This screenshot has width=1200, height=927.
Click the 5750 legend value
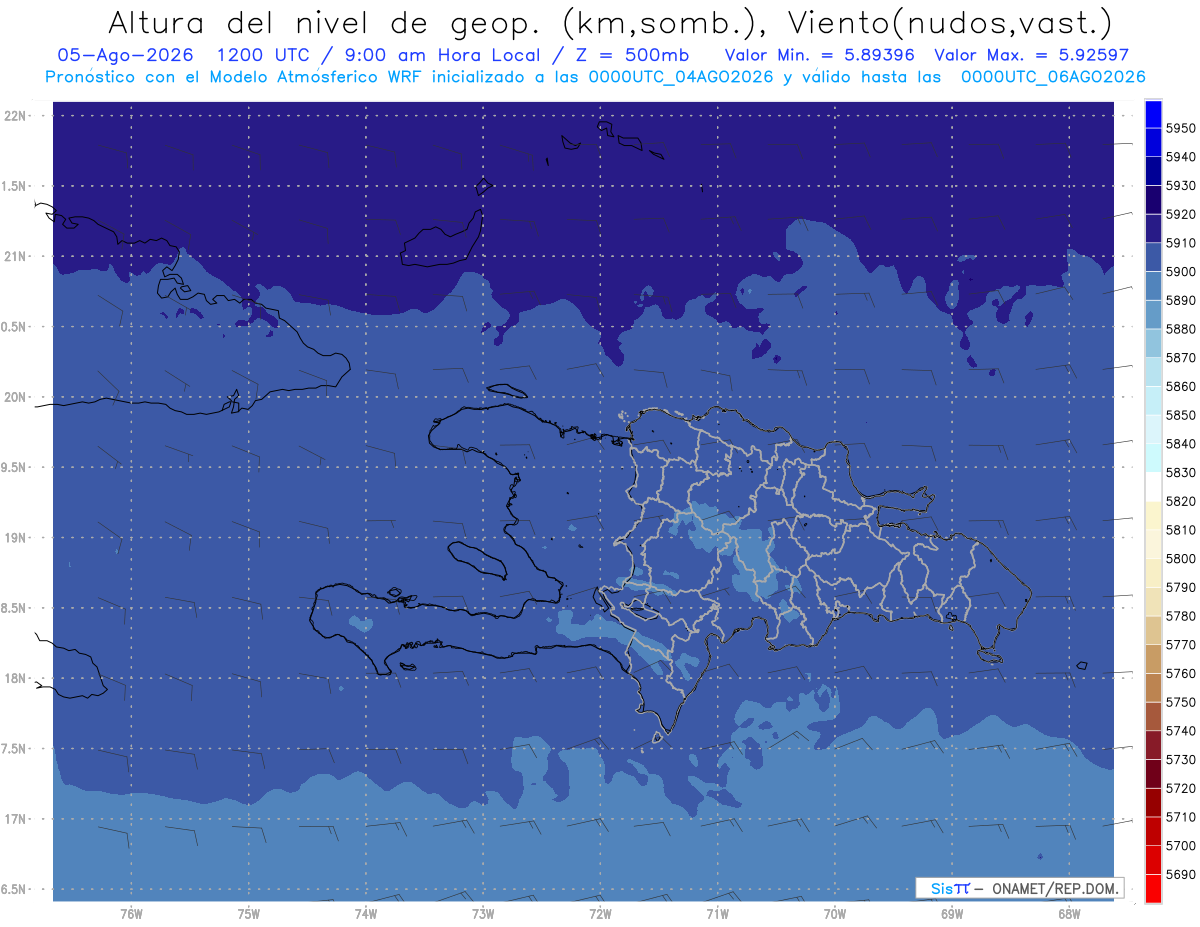tap(1180, 702)
